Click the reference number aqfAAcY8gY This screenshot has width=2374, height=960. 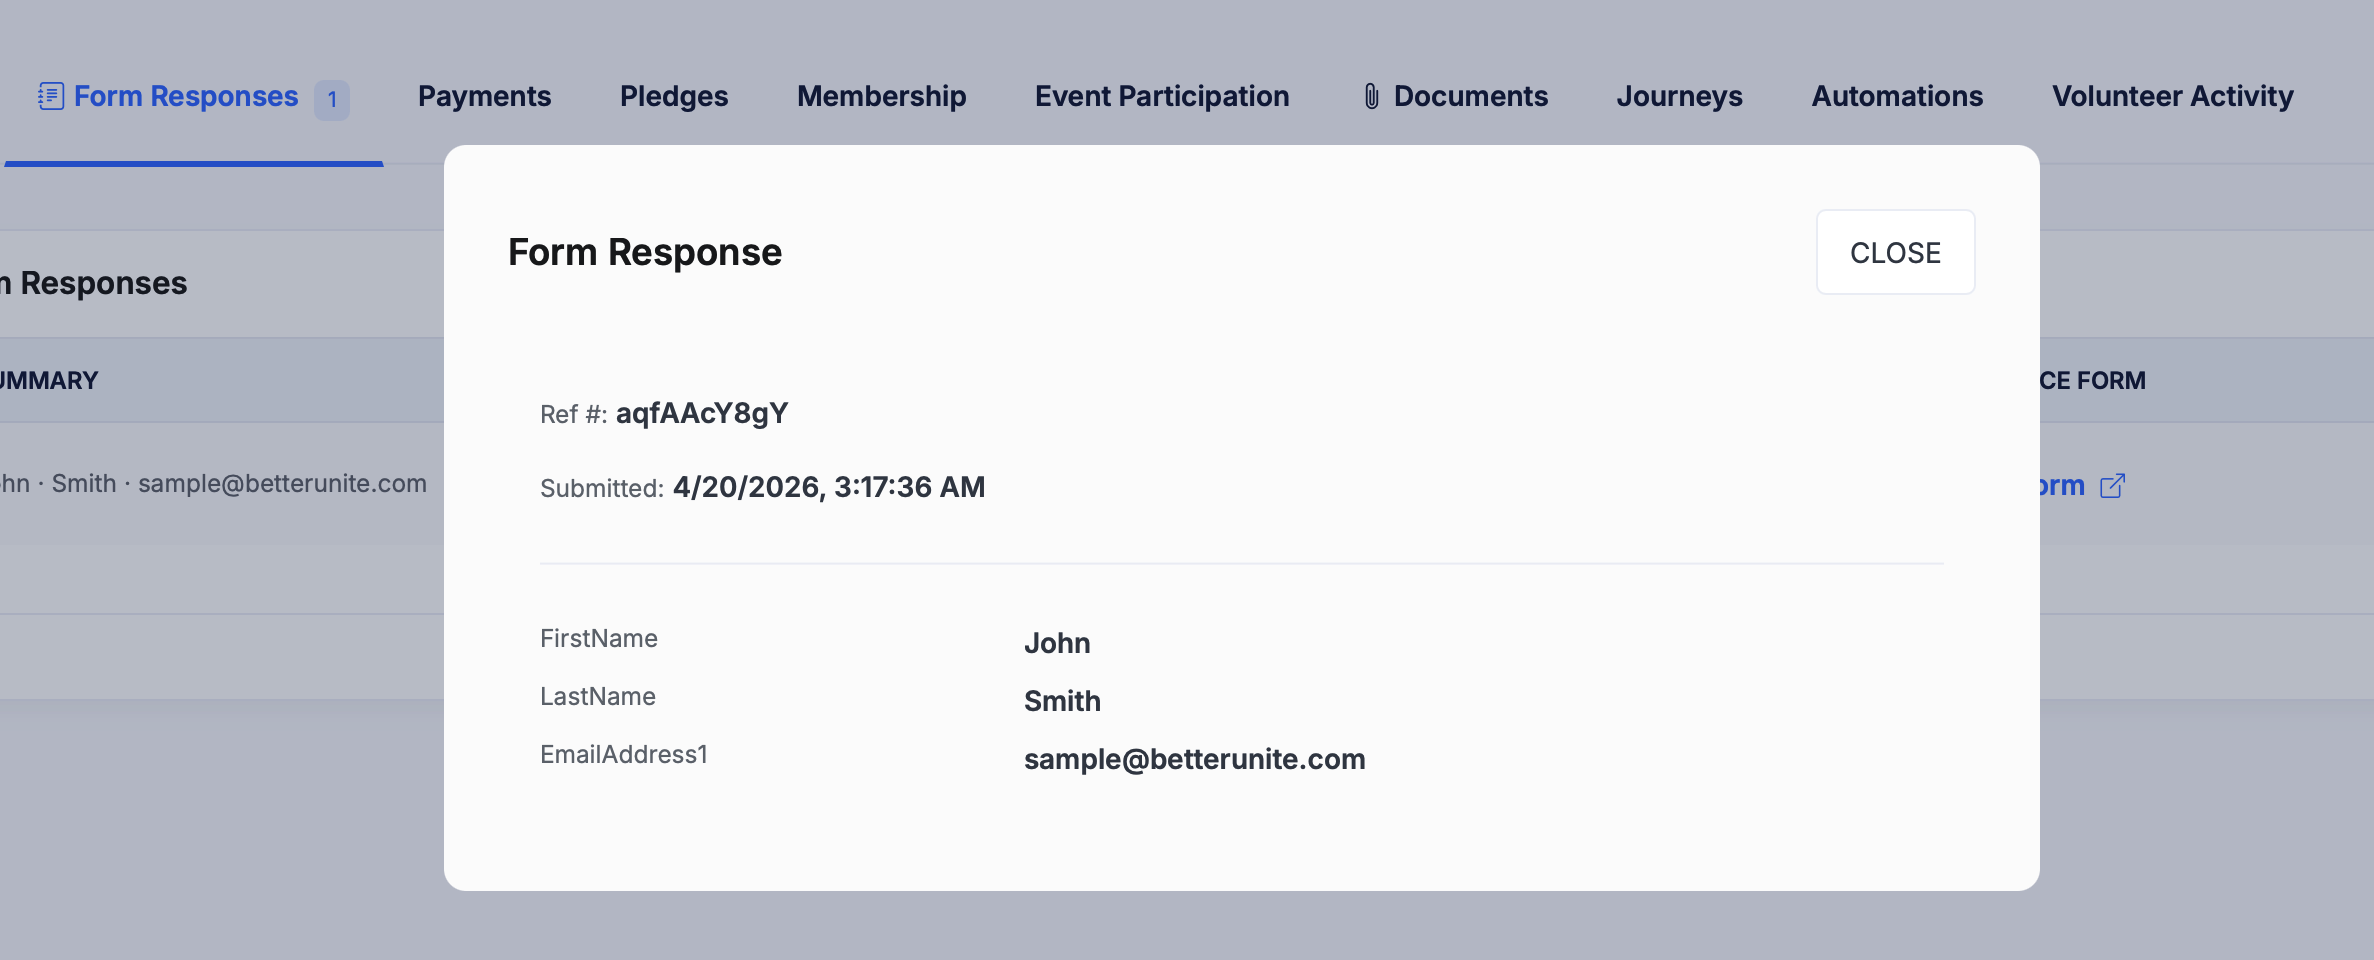coord(701,413)
